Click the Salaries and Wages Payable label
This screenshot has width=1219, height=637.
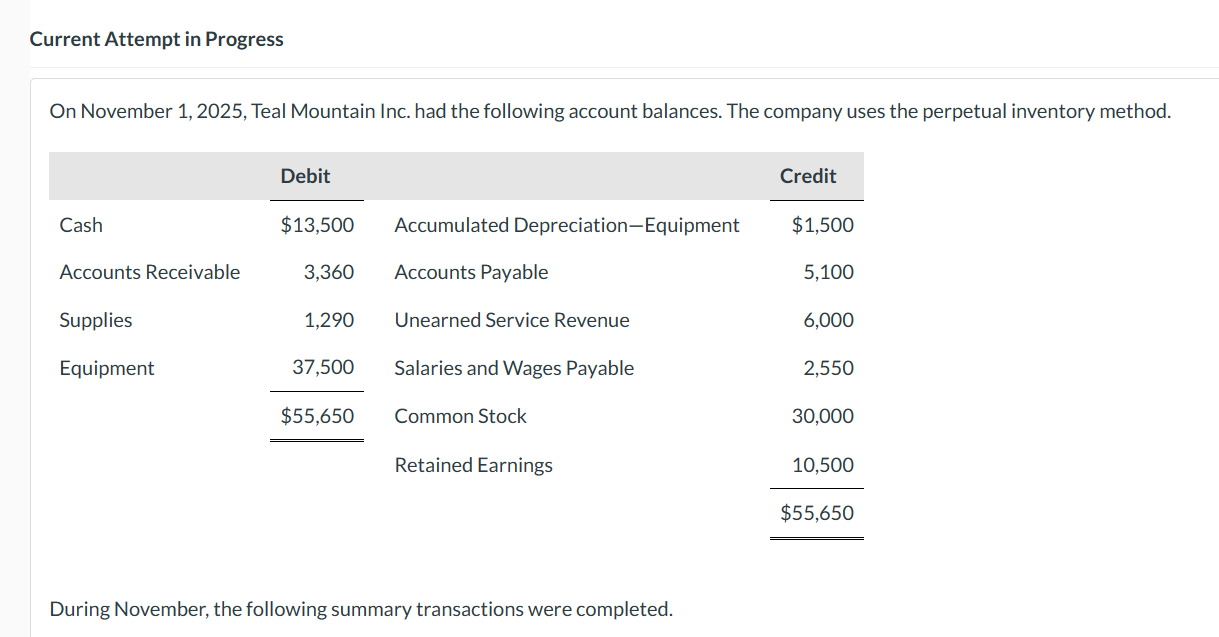(514, 368)
